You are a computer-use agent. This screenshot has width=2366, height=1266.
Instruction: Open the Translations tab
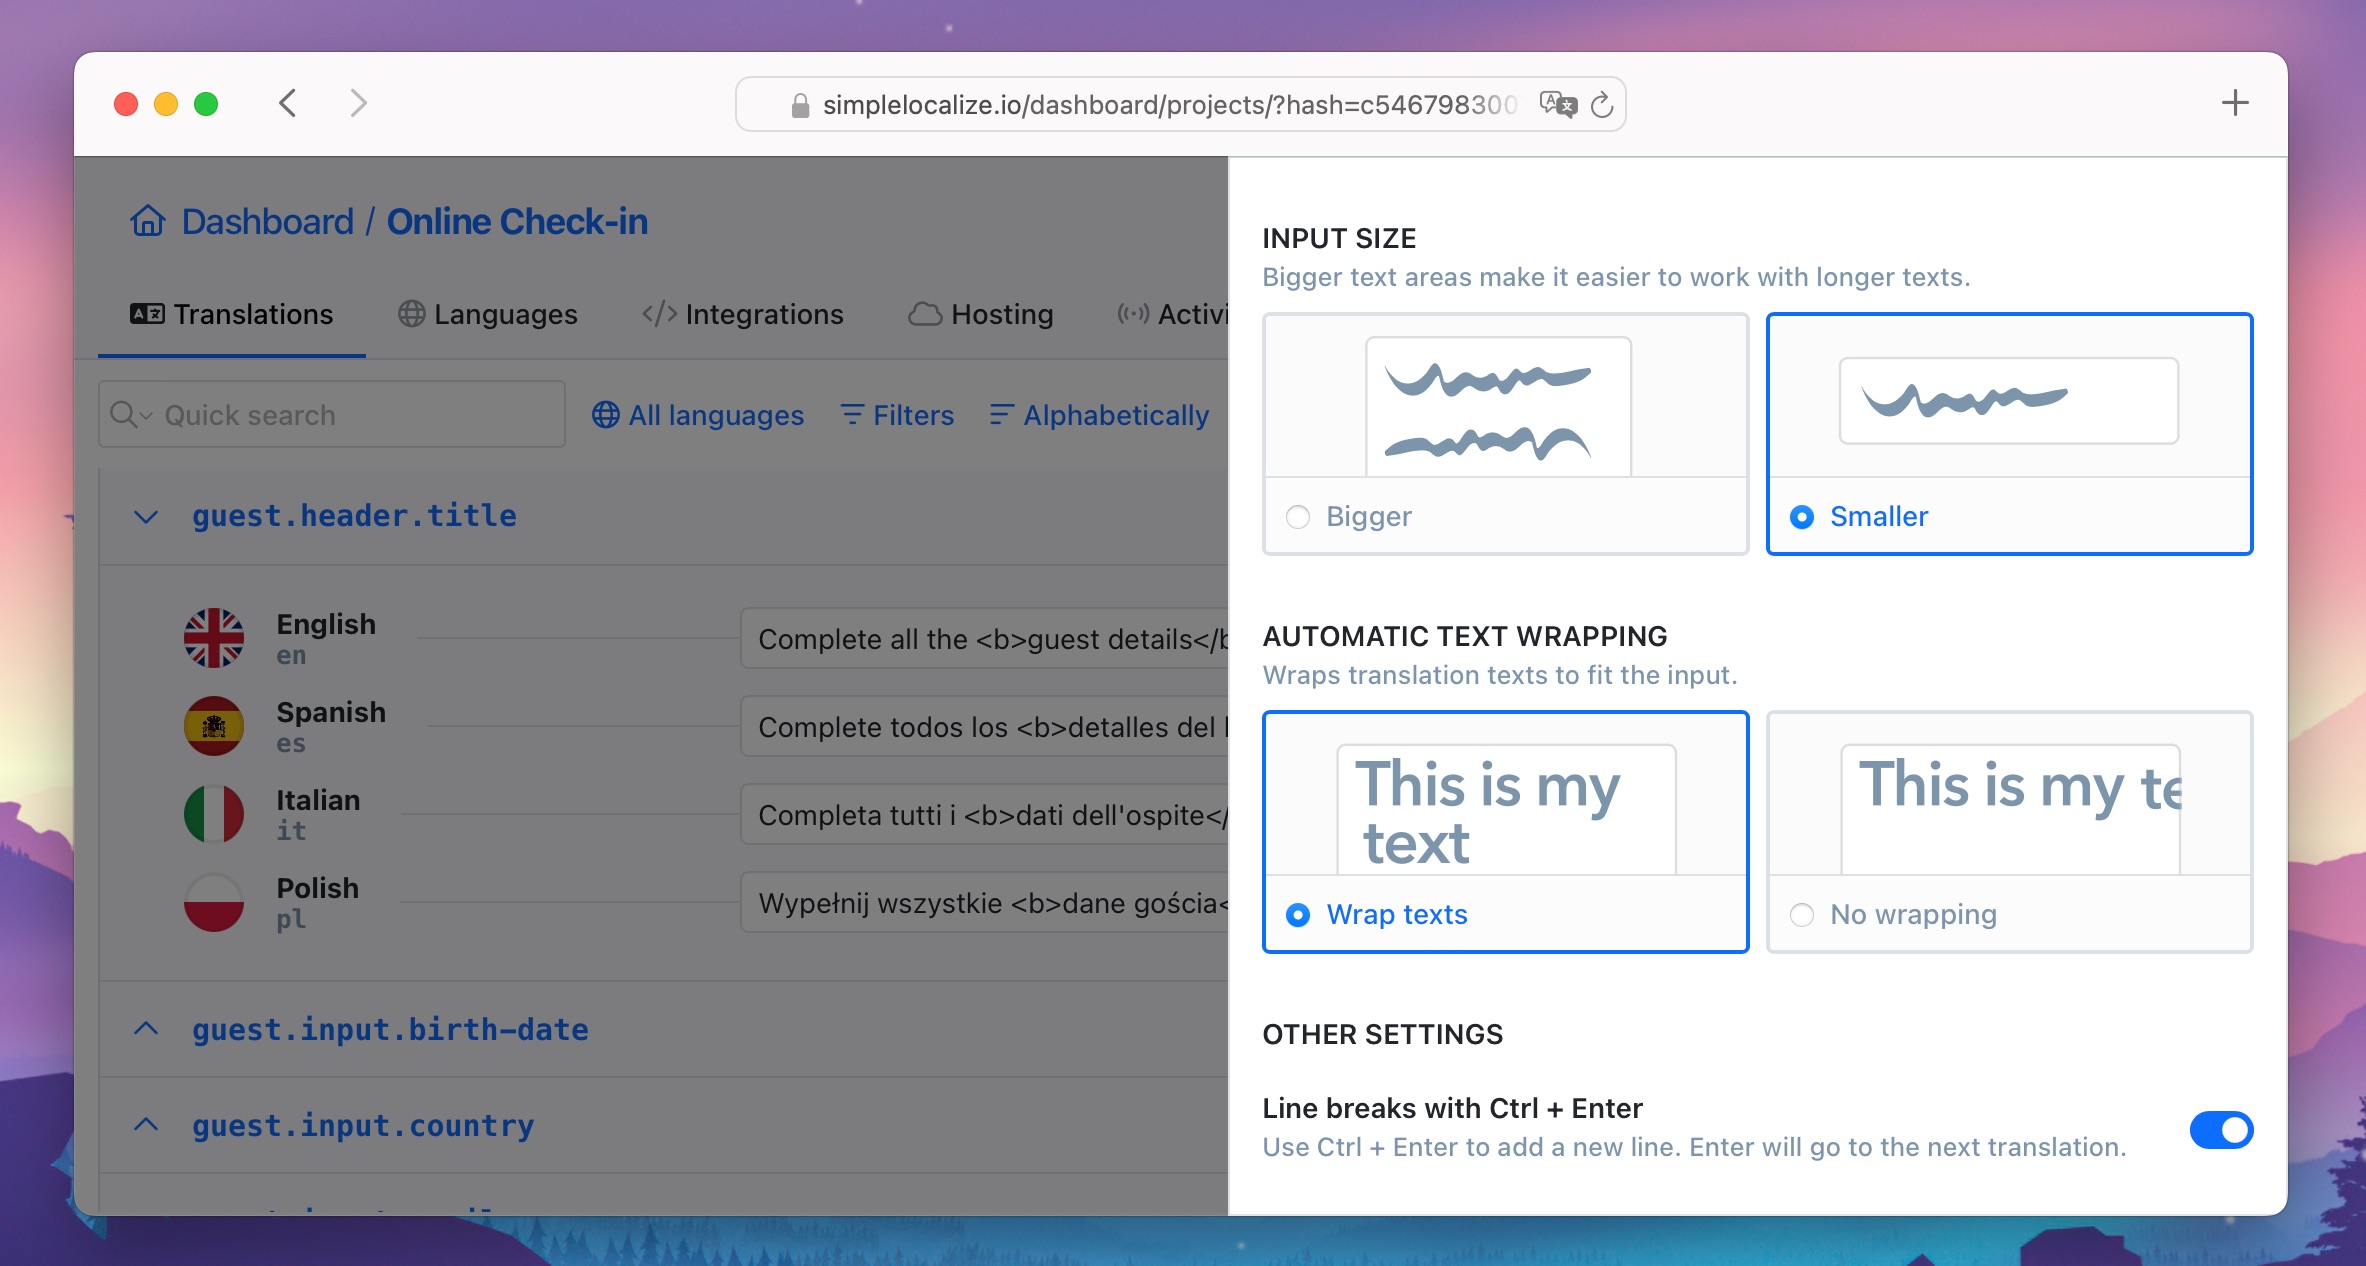232,314
